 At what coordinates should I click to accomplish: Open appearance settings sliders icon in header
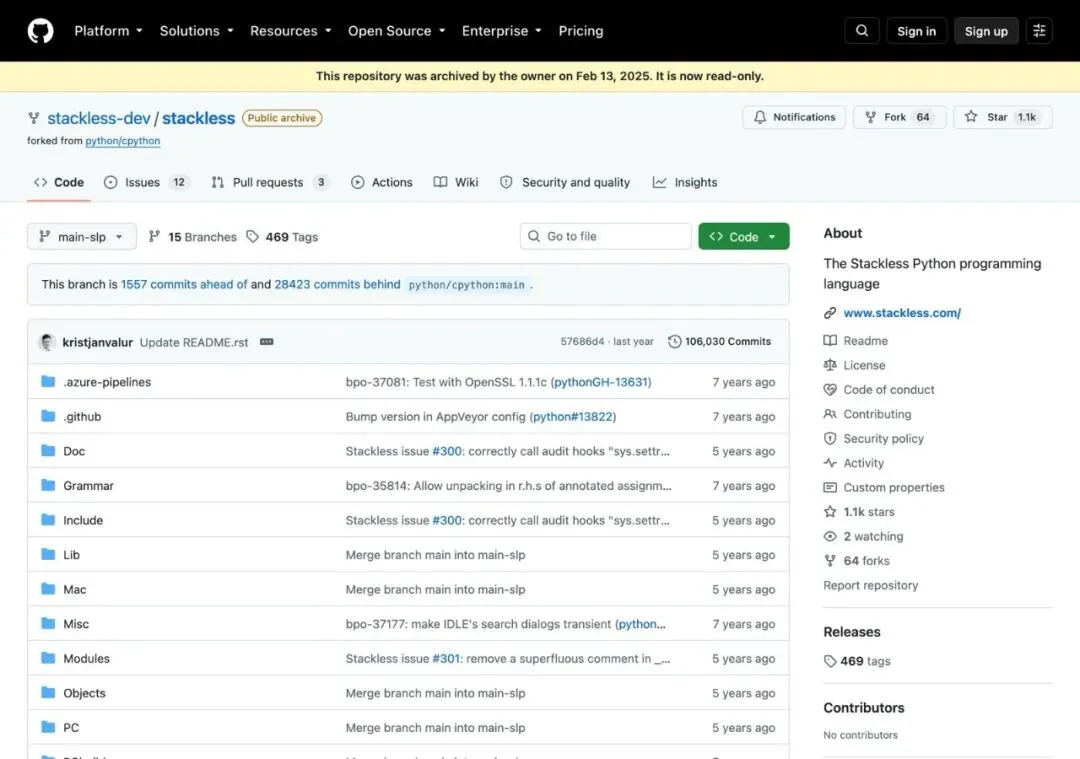[1039, 31]
